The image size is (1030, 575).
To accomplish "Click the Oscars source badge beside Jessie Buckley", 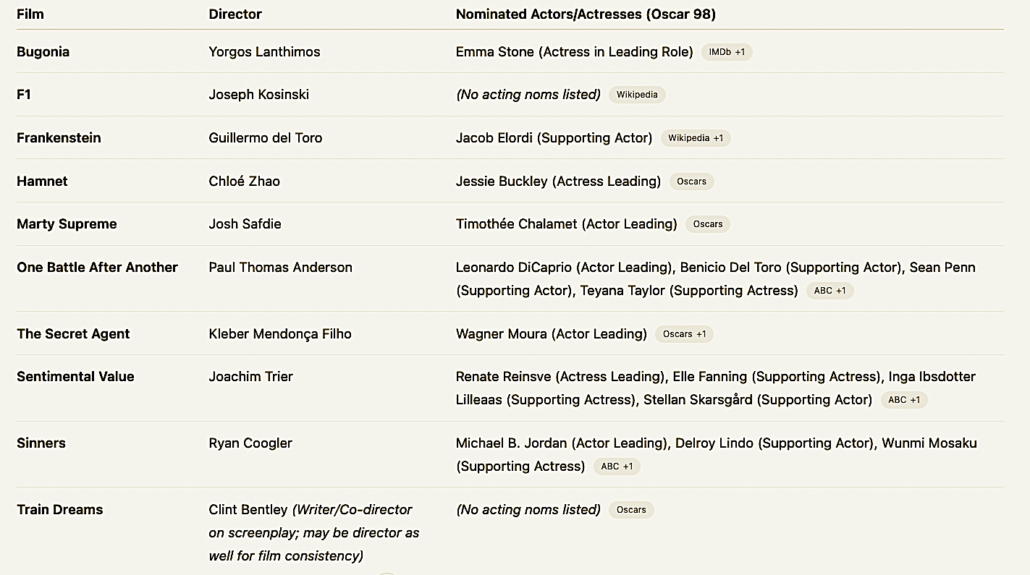I will 691,181.
